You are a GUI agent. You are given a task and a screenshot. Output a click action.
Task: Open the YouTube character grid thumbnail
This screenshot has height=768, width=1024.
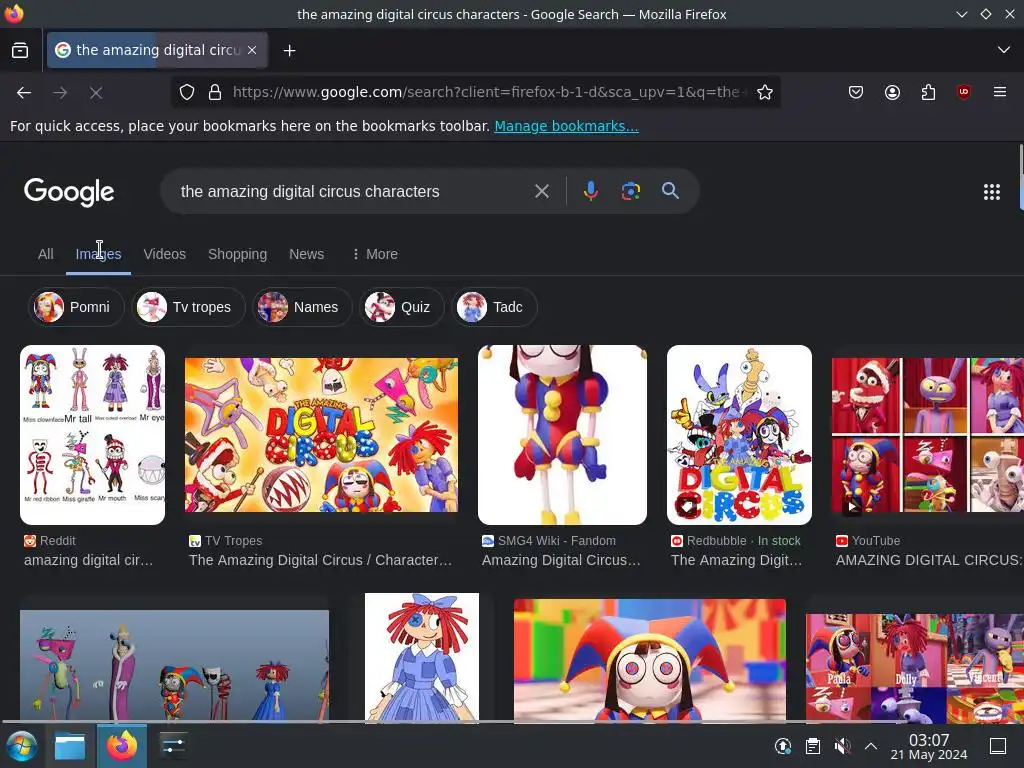pos(927,435)
